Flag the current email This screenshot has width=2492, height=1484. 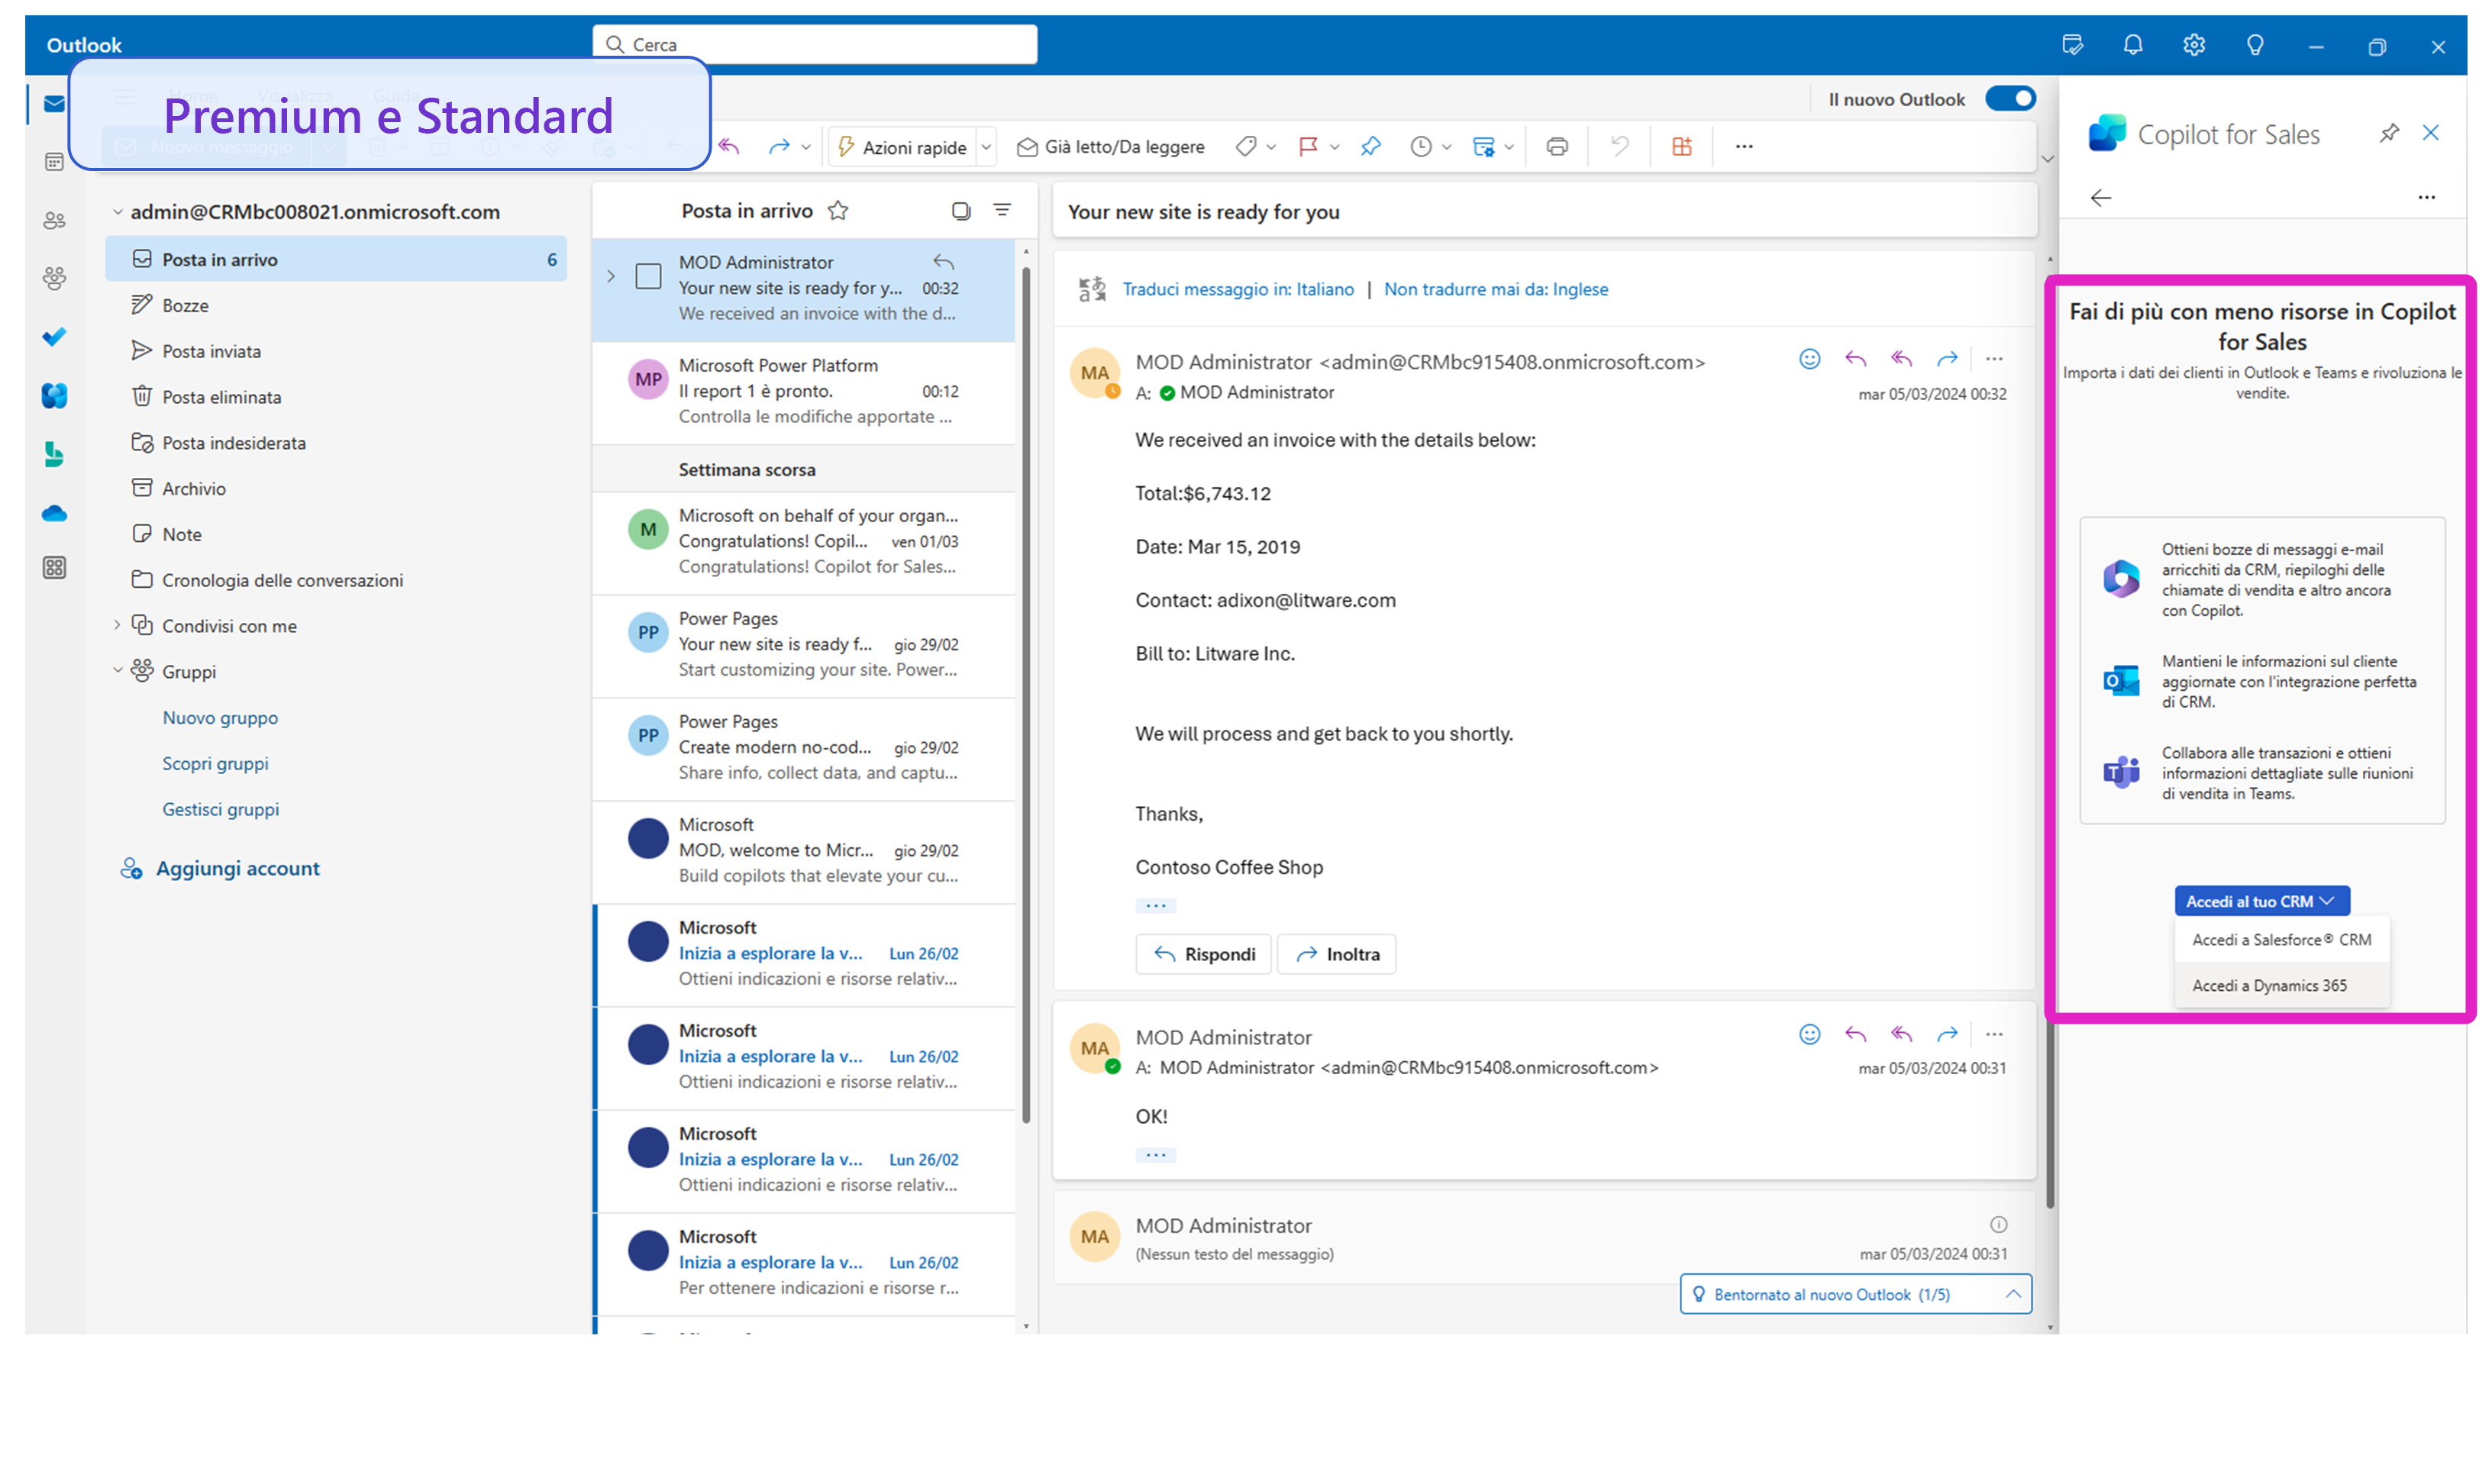coord(1307,146)
